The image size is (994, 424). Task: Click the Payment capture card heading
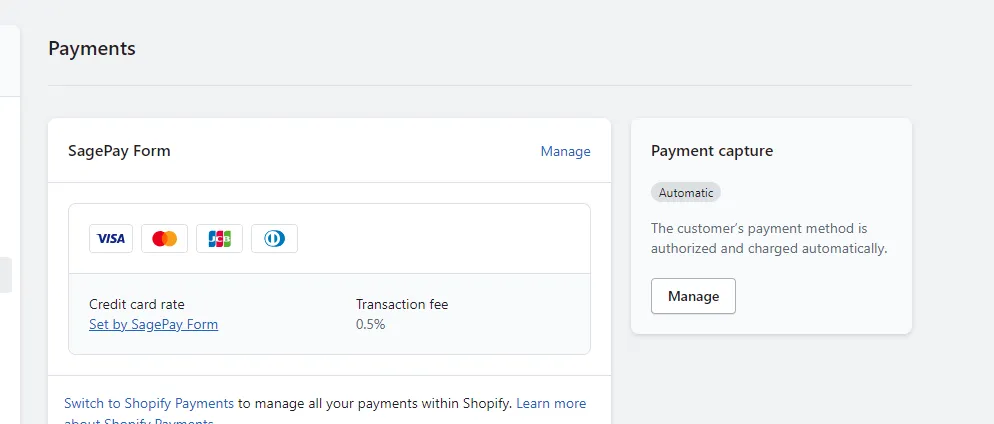pos(712,151)
